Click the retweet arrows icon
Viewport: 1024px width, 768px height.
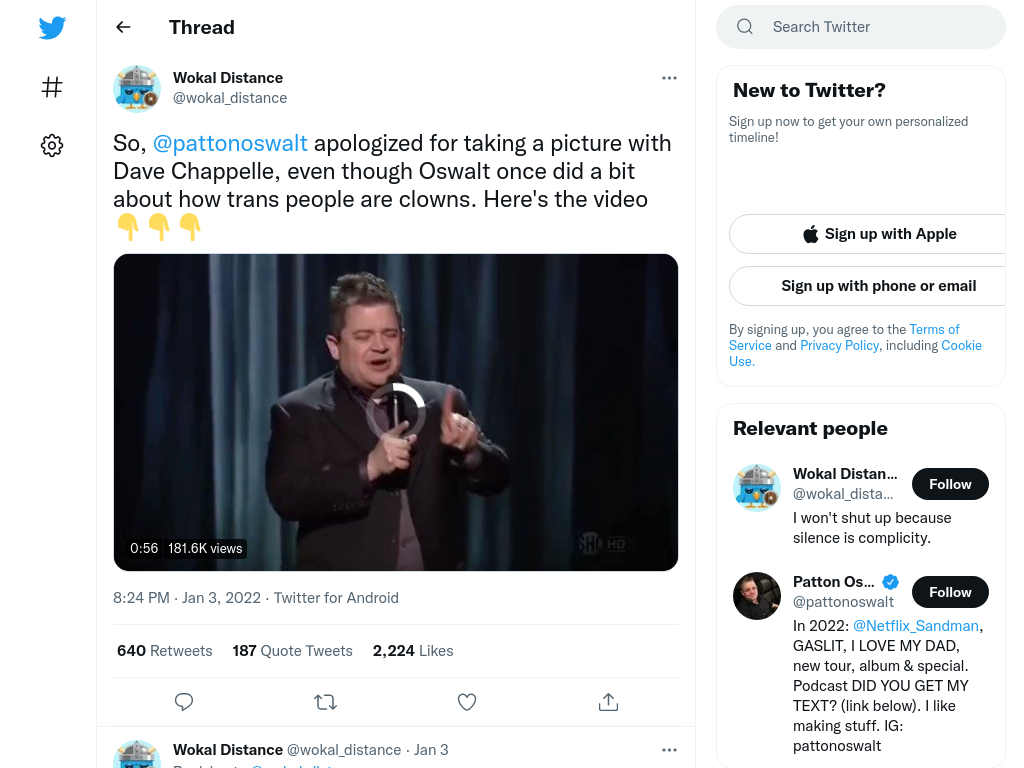click(325, 702)
